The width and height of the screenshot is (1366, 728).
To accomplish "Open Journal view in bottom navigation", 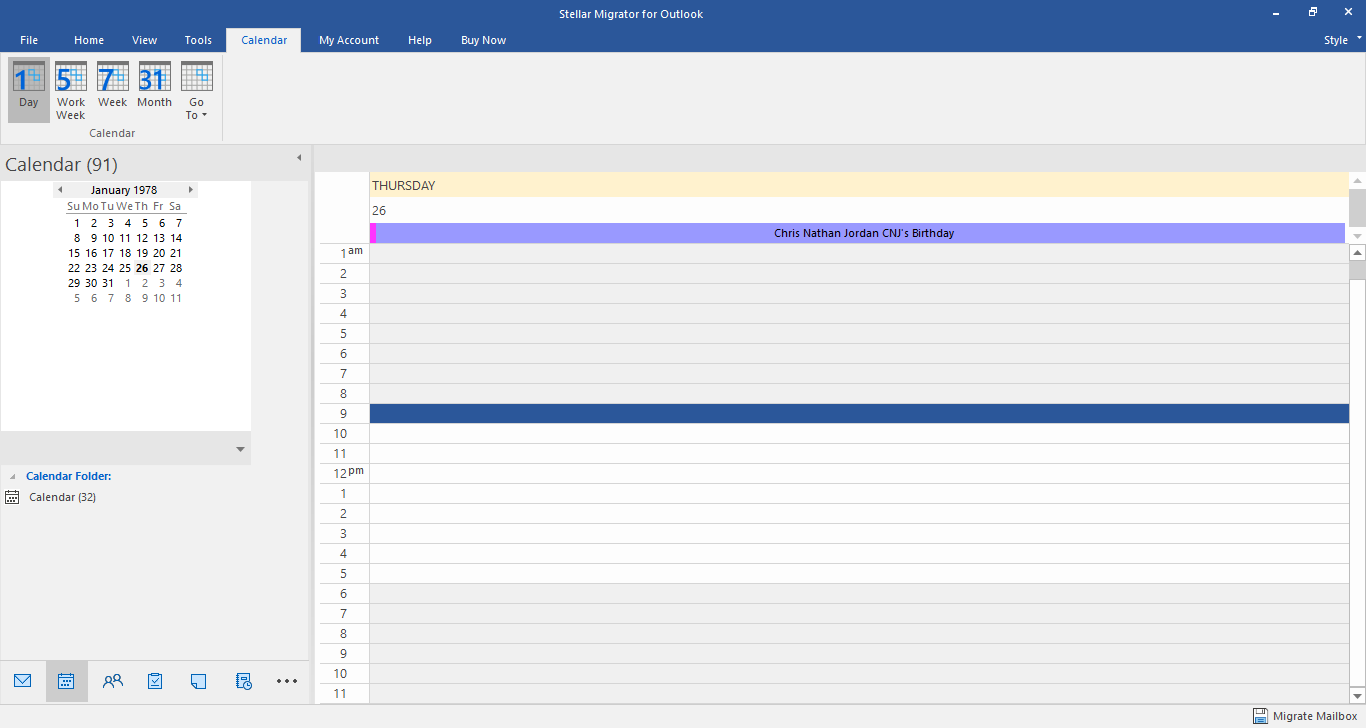I will (x=243, y=681).
